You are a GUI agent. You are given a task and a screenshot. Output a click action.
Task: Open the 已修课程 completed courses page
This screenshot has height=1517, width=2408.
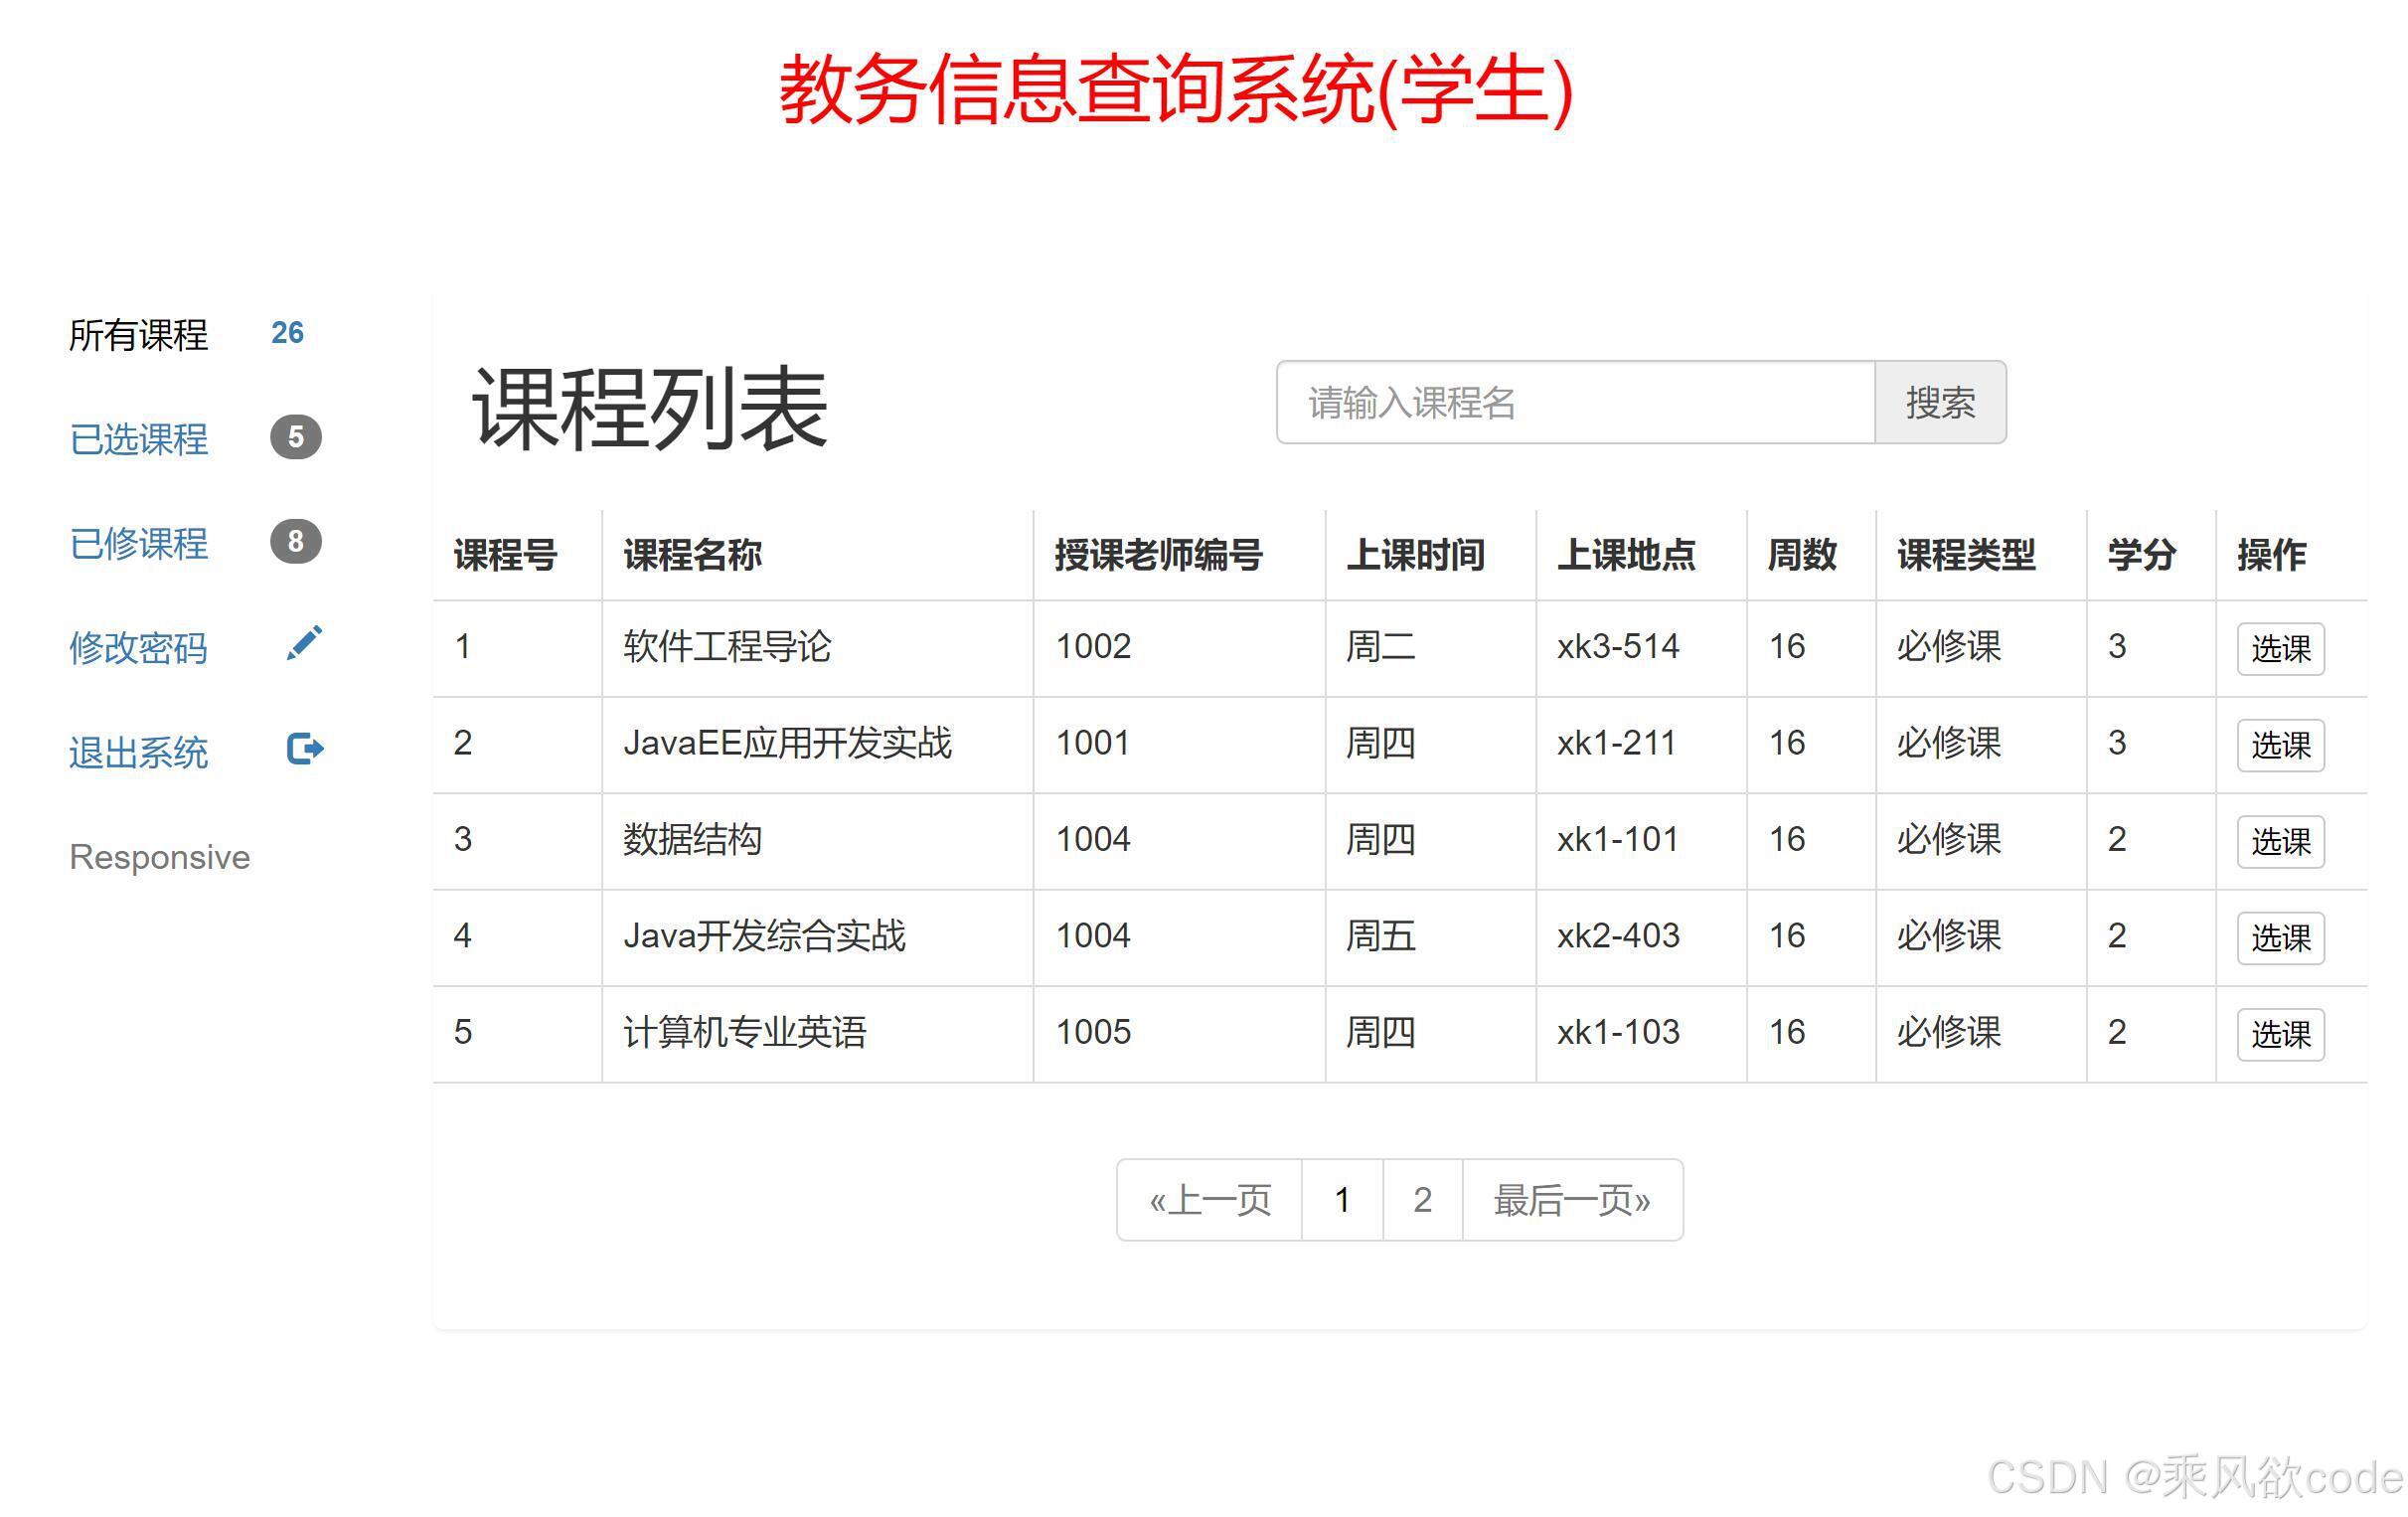point(139,544)
